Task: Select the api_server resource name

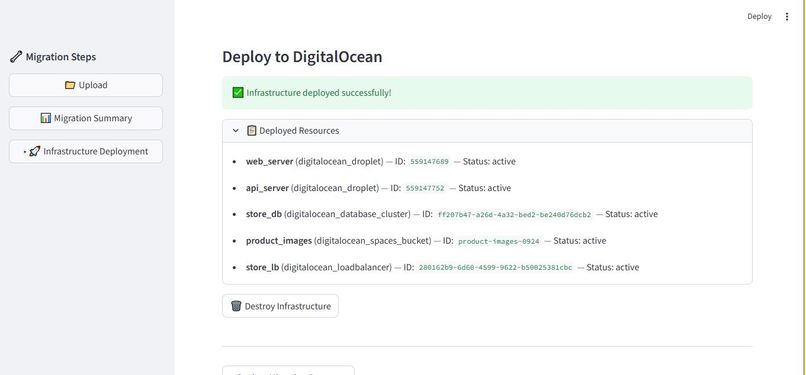Action: (267, 188)
